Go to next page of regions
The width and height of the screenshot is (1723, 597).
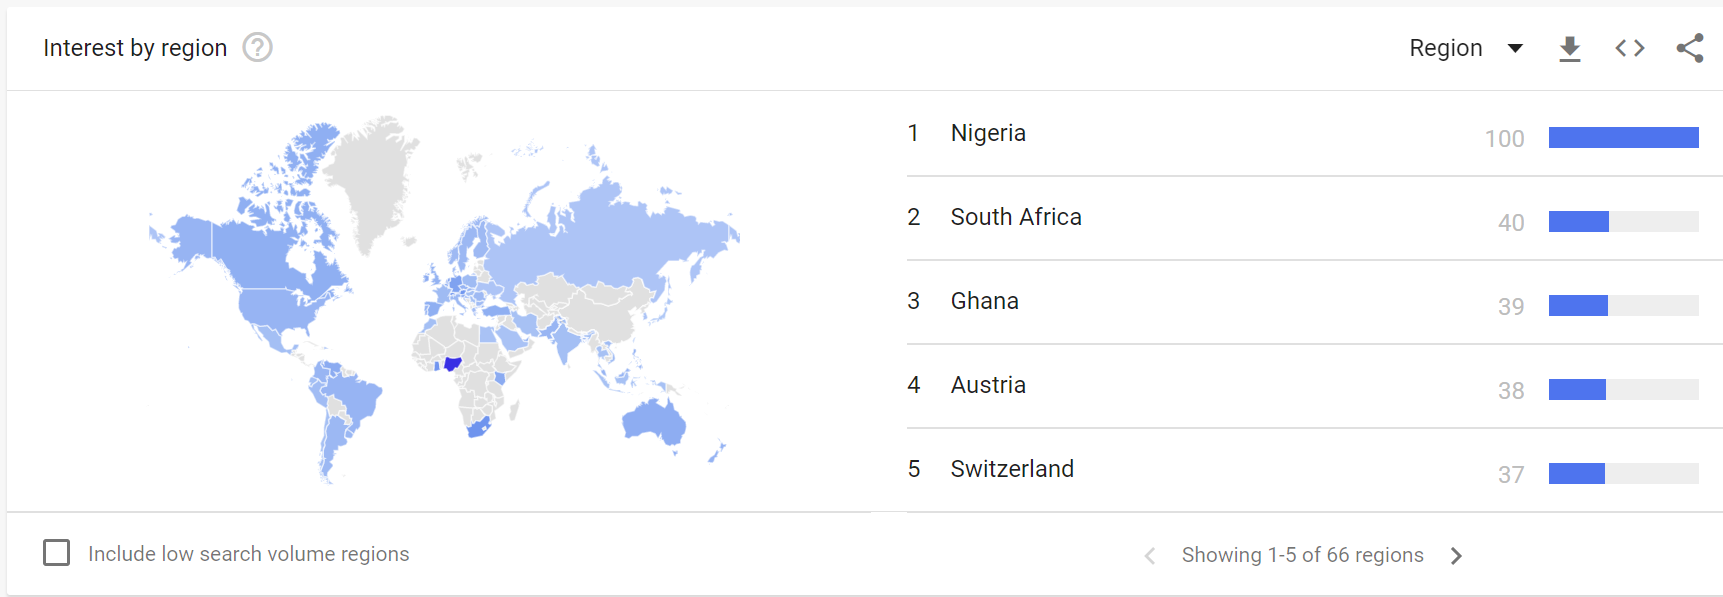(x=1456, y=556)
